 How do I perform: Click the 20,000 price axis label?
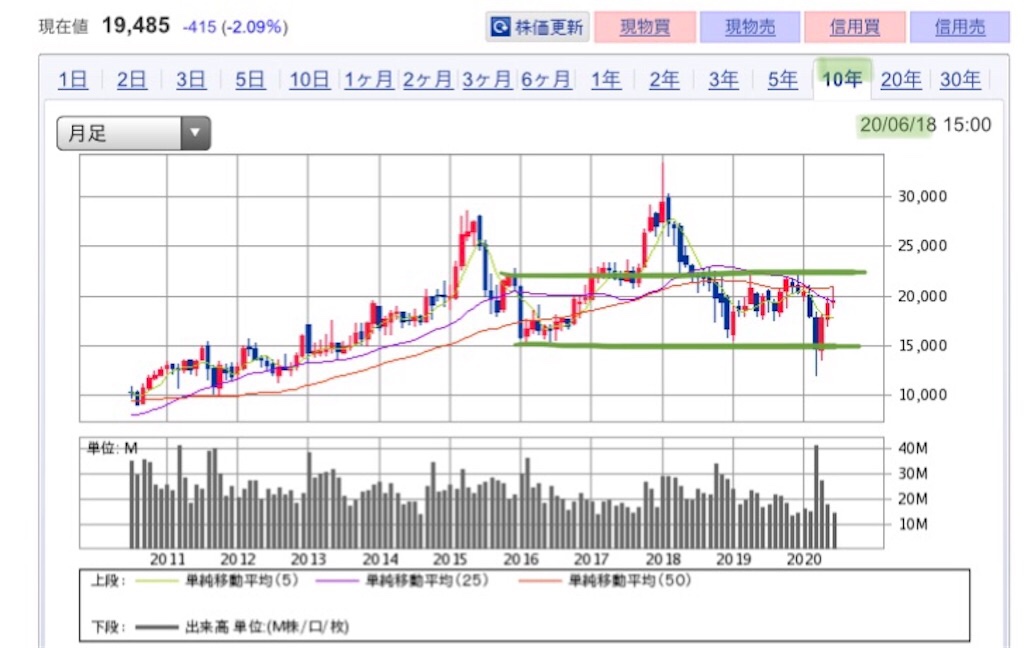coord(922,296)
